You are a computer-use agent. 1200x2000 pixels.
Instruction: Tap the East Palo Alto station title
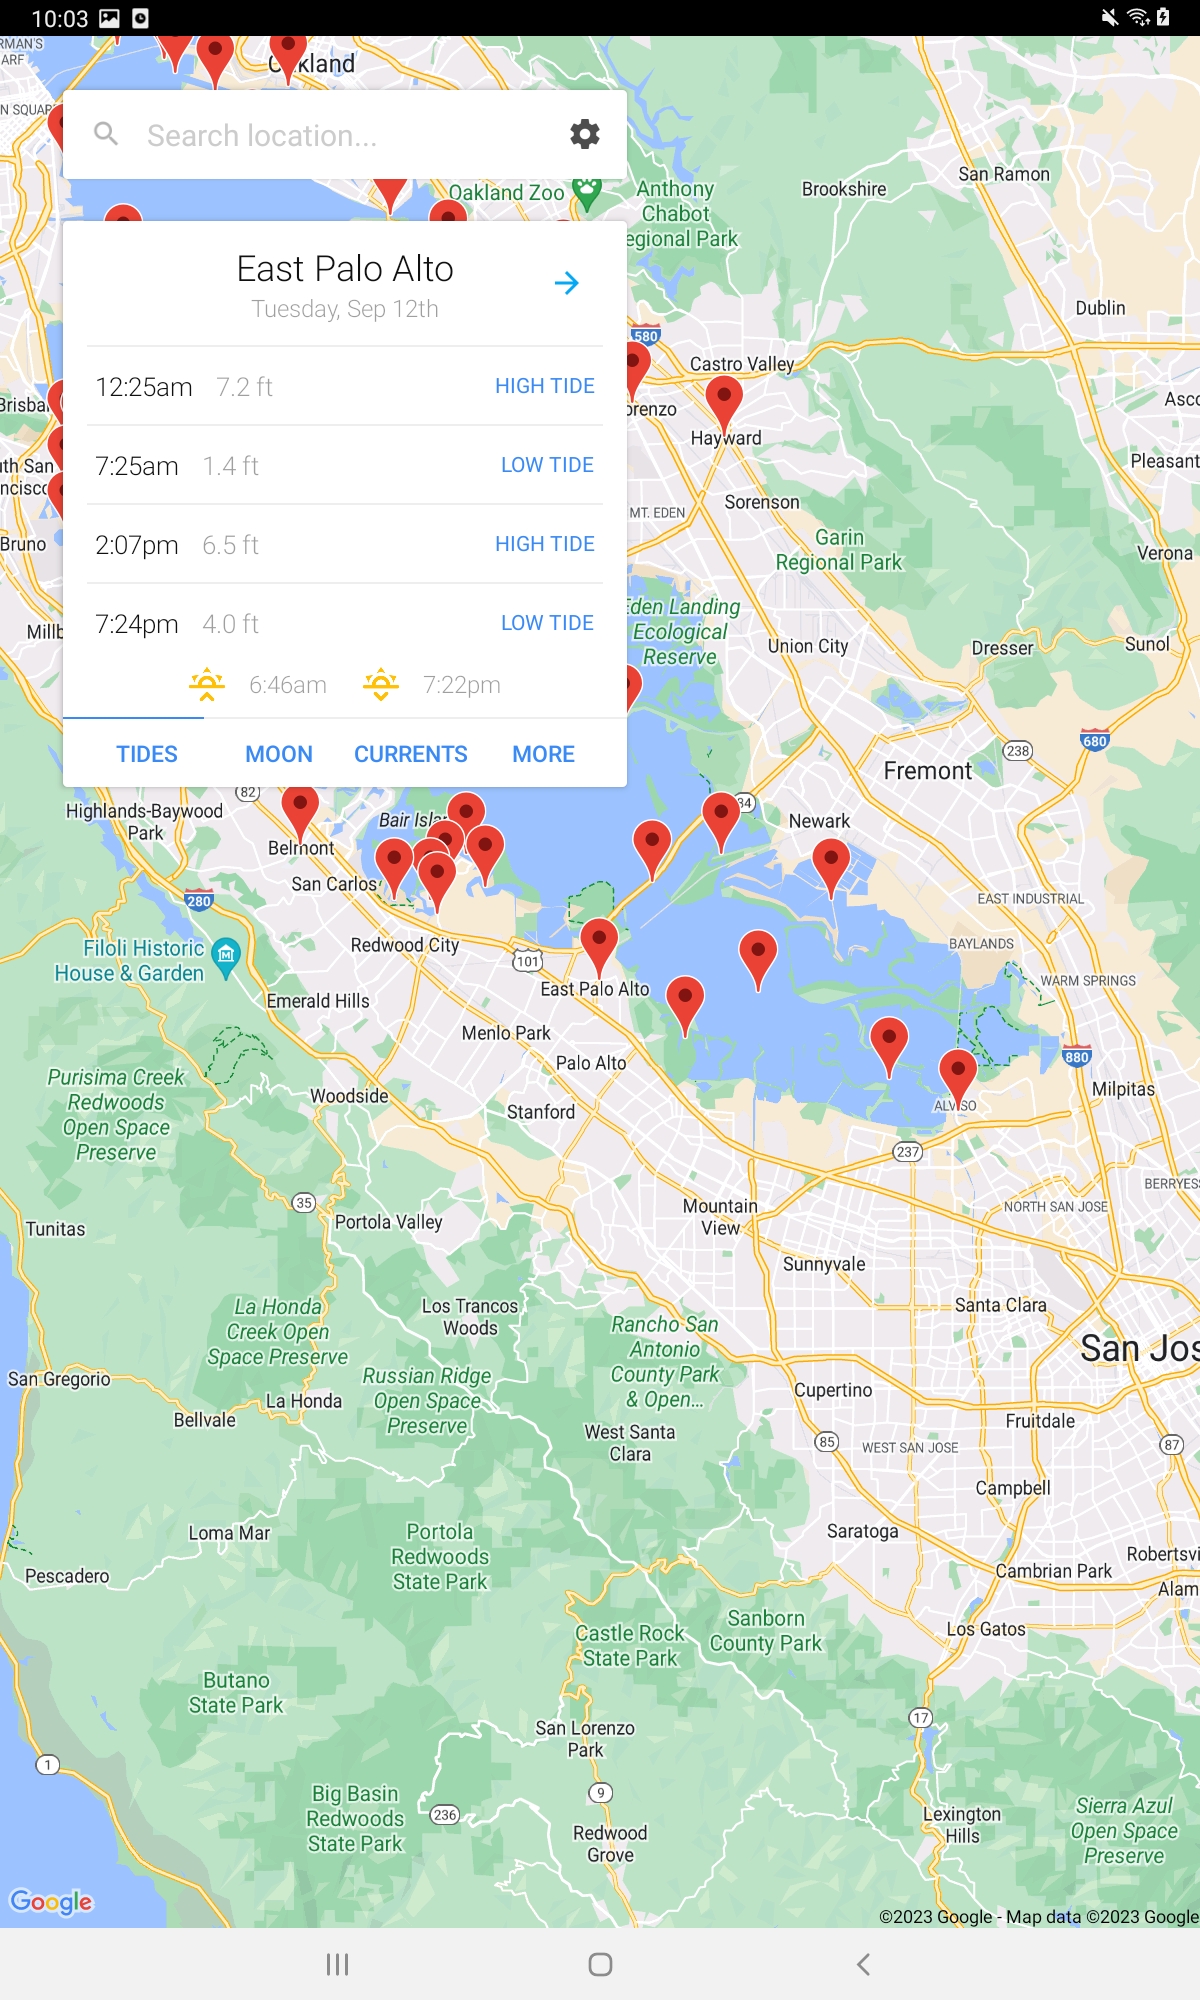point(345,269)
